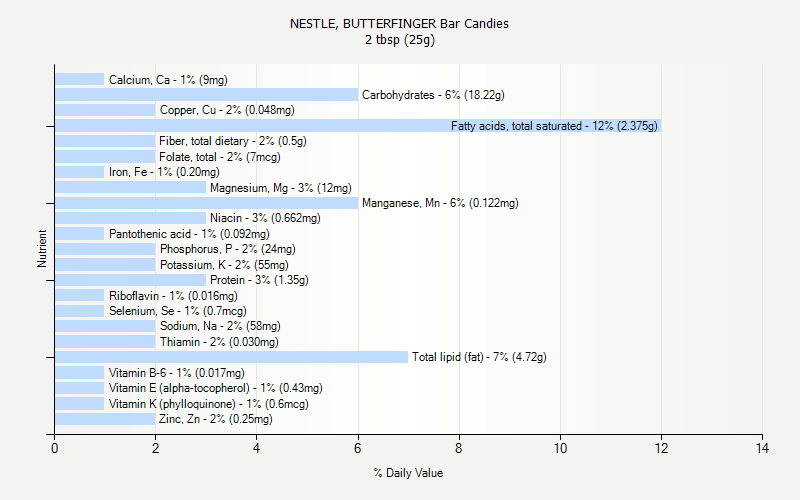Click the Niacin 3% bar label
800x500 pixels.
(x=265, y=218)
